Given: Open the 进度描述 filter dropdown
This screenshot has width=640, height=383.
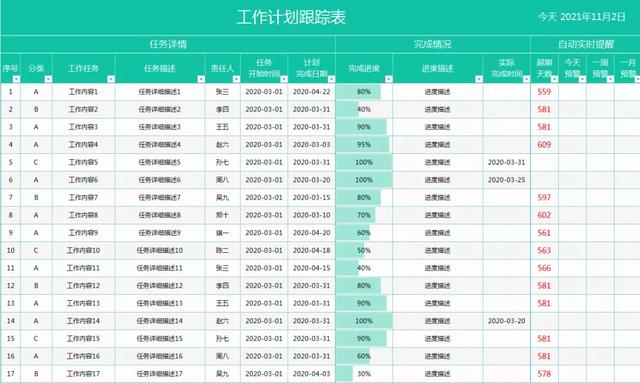Looking at the screenshot, I should pos(479,79).
